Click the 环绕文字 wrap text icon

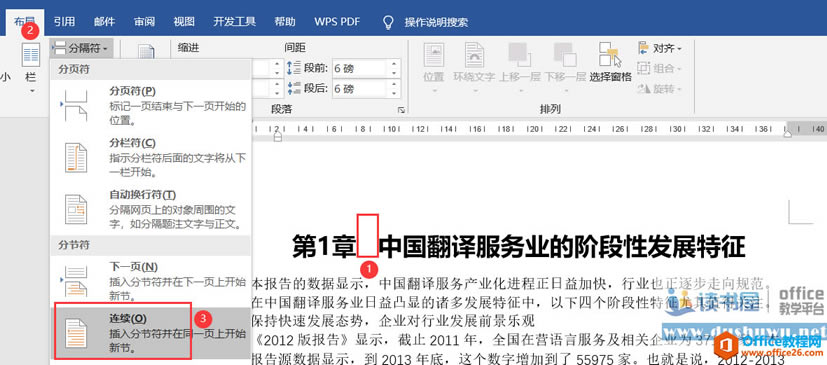474,55
